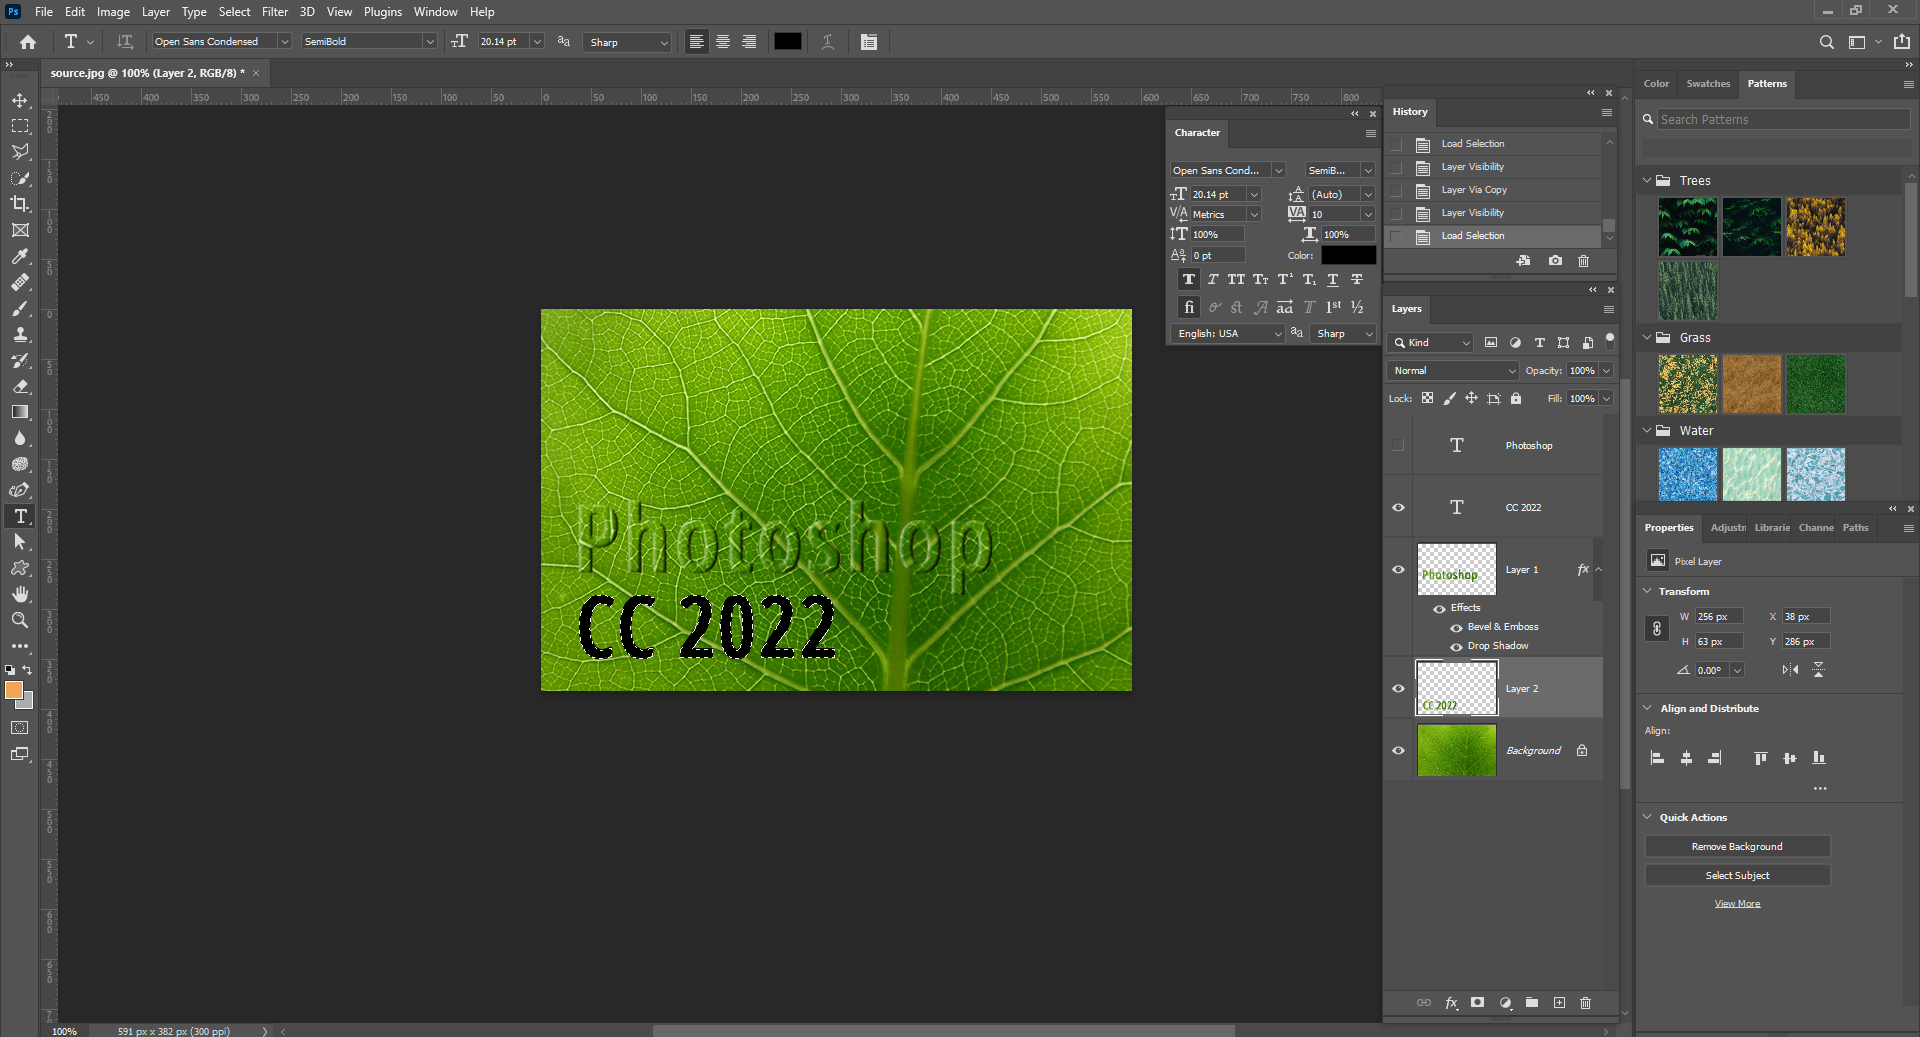Create a new group folder
The width and height of the screenshot is (1920, 1037).
[x=1532, y=1003]
